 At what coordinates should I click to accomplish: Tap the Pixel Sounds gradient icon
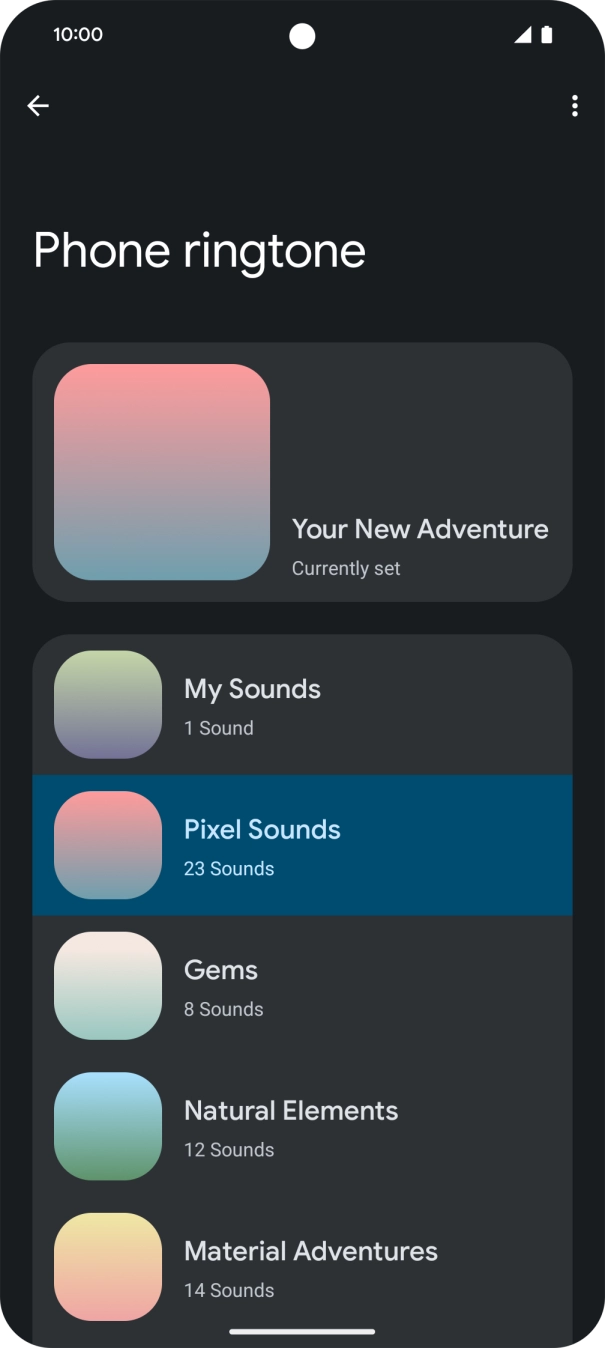[x=107, y=845]
